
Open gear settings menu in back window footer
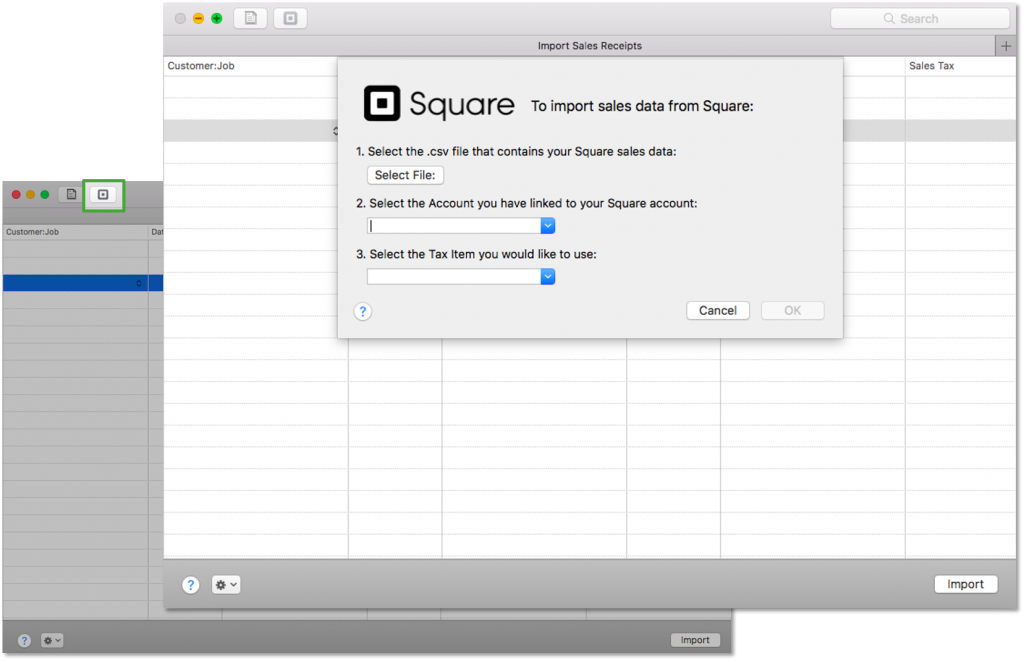(52, 641)
